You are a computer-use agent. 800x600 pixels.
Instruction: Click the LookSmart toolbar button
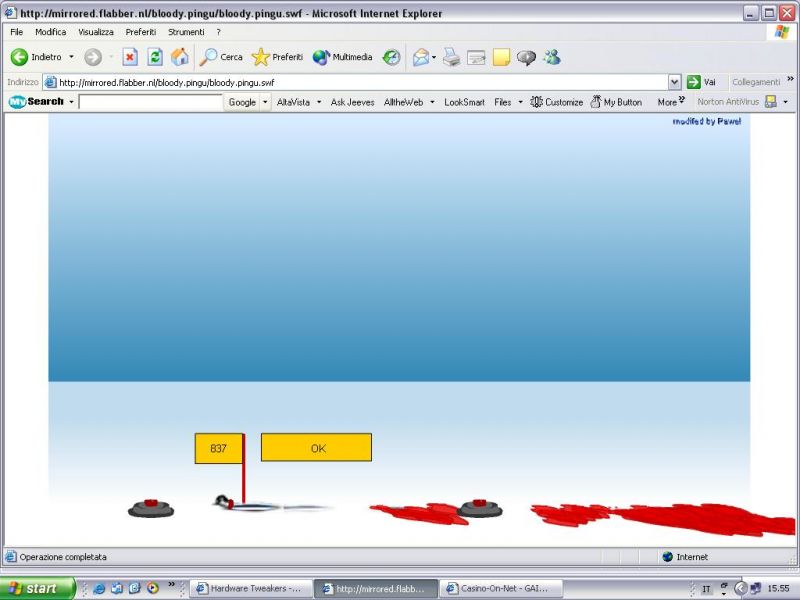point(464,102)
